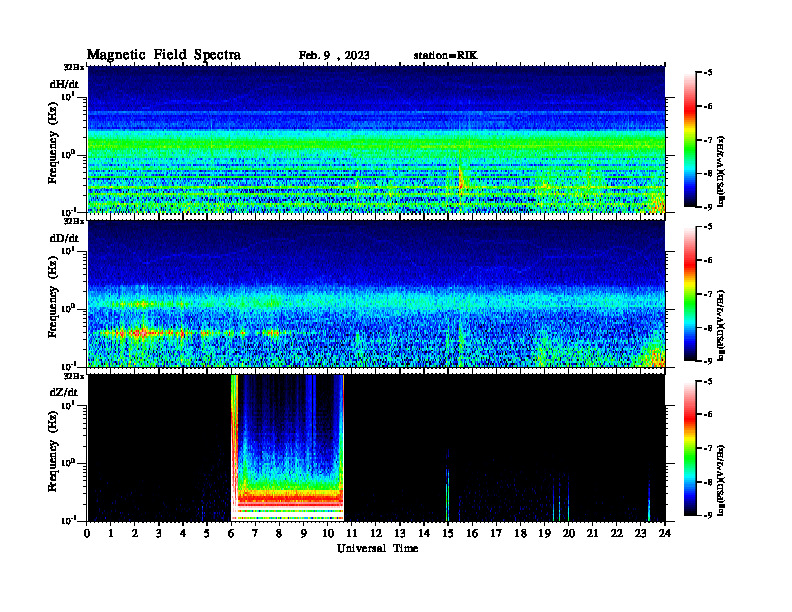The width and height of the screenshot is (792, 612).
Task: Click the Frequency (Hz) label of dD/dt panel
Action: [x=53, y=297]
